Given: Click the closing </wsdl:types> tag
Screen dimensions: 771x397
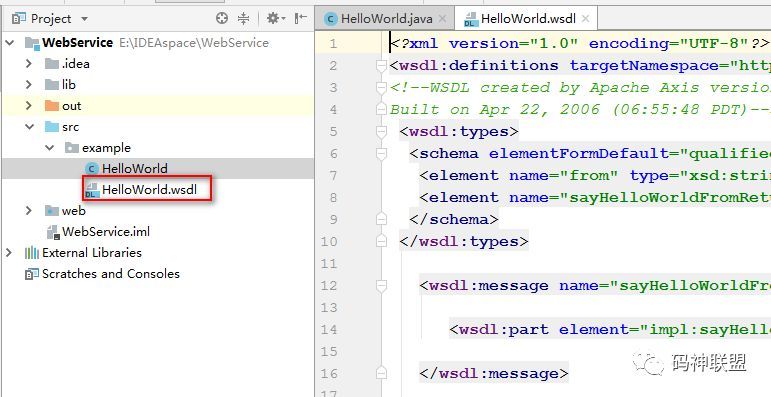Looking at the screenshot, I should click(464, 242).
